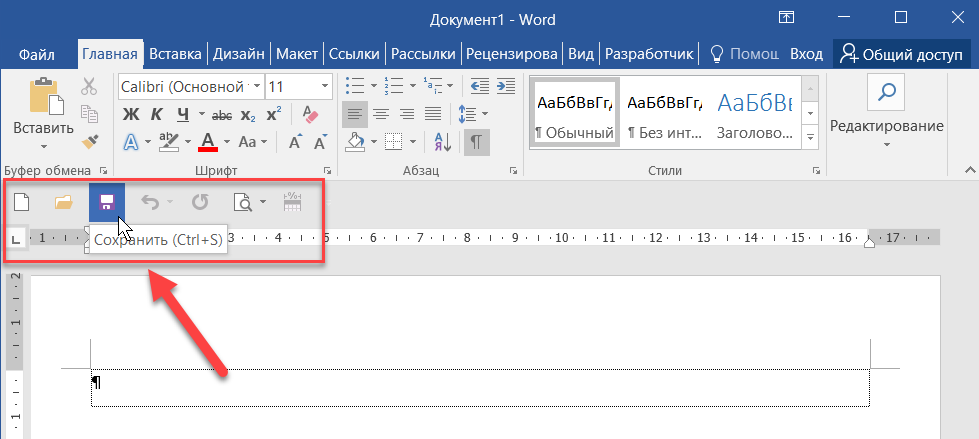Image resolution: width=979 pixels, height=439 pixels.
Task: Click the bulleted list icon
Action: click(x=355, y=86)
